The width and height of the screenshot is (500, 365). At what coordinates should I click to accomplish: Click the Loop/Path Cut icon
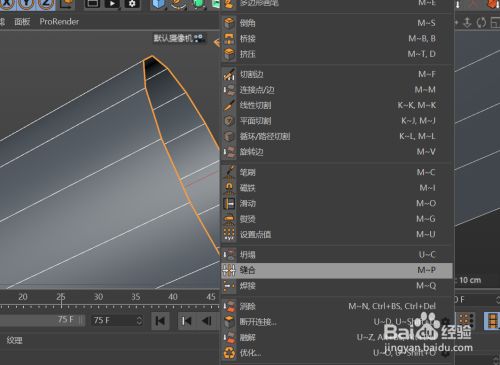229,136
